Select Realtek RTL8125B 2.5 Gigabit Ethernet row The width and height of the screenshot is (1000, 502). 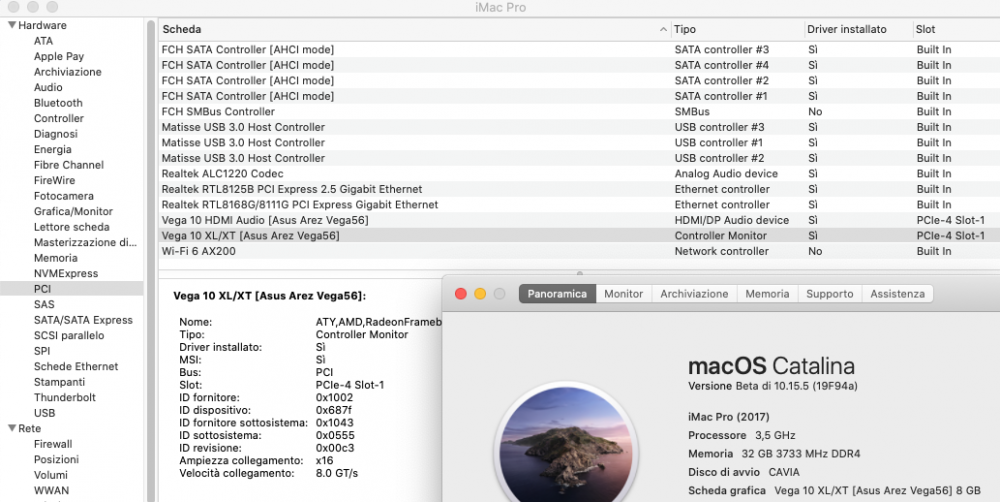click(579, 189)
